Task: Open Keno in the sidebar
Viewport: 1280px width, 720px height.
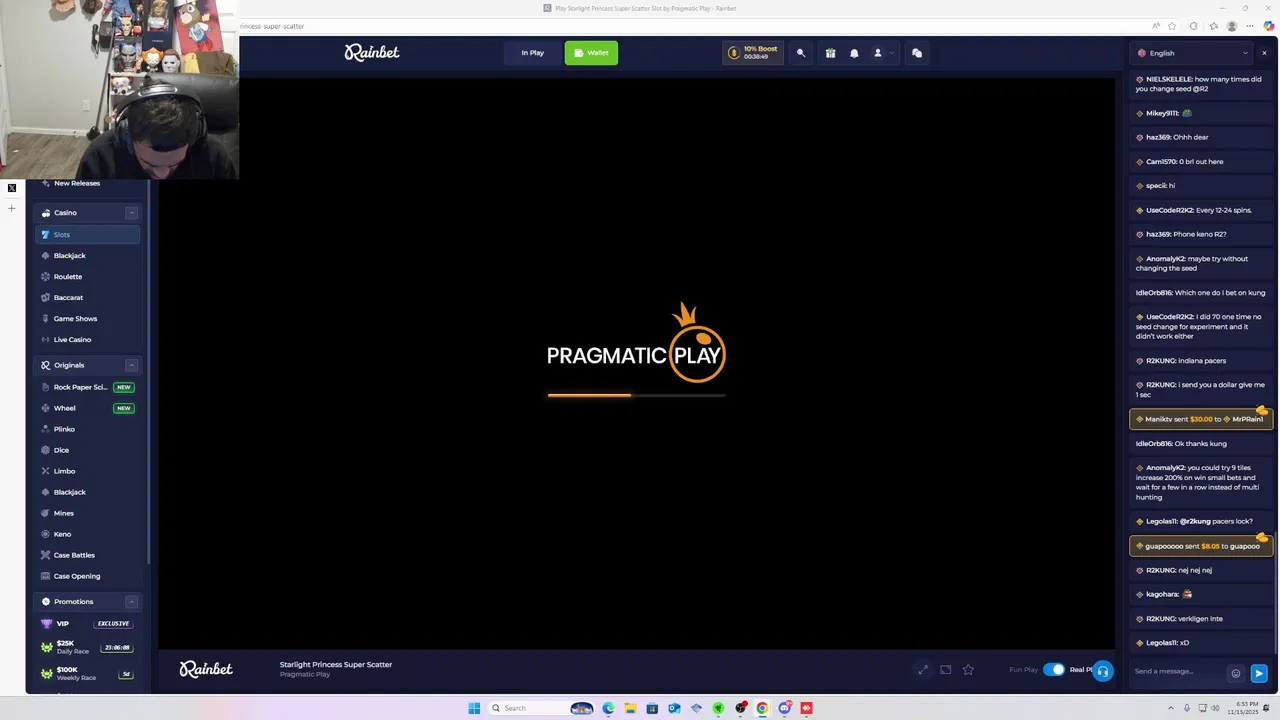Action: pyautogui.click(x=88, y=534)
